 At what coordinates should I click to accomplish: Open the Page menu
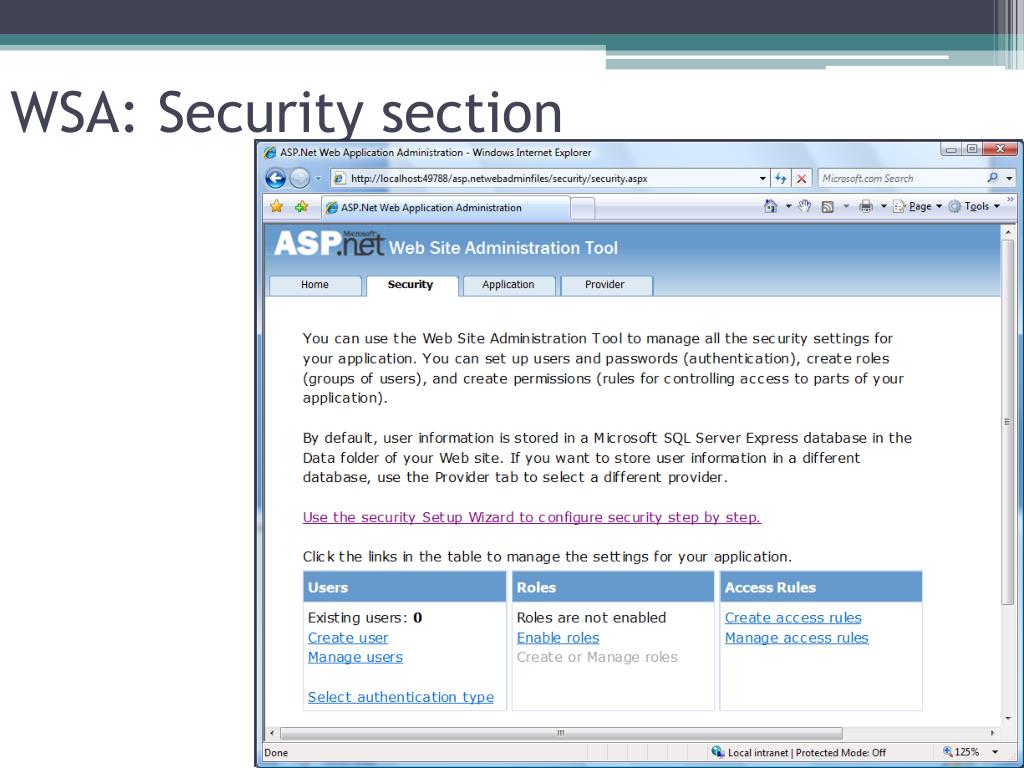pyautogui.click(x=918, y=206)
